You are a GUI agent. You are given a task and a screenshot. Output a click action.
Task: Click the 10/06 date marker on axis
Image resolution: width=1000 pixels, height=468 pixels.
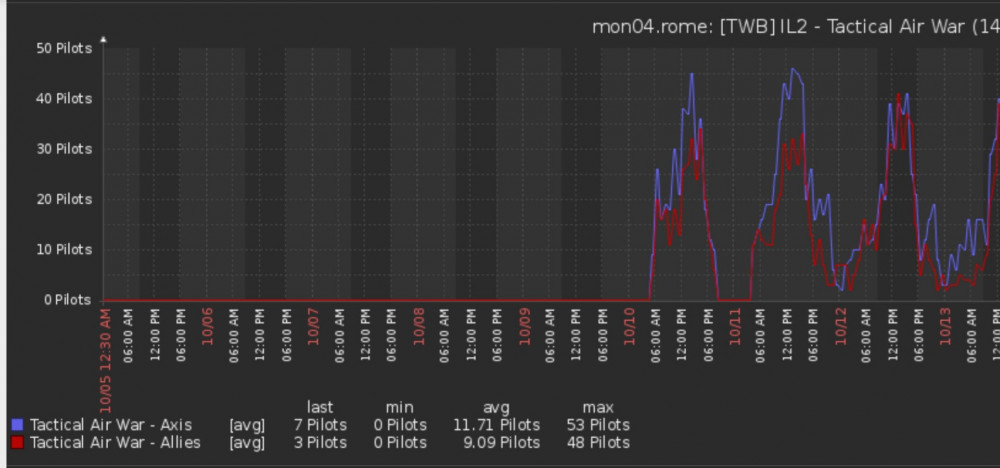click(207, 328)
